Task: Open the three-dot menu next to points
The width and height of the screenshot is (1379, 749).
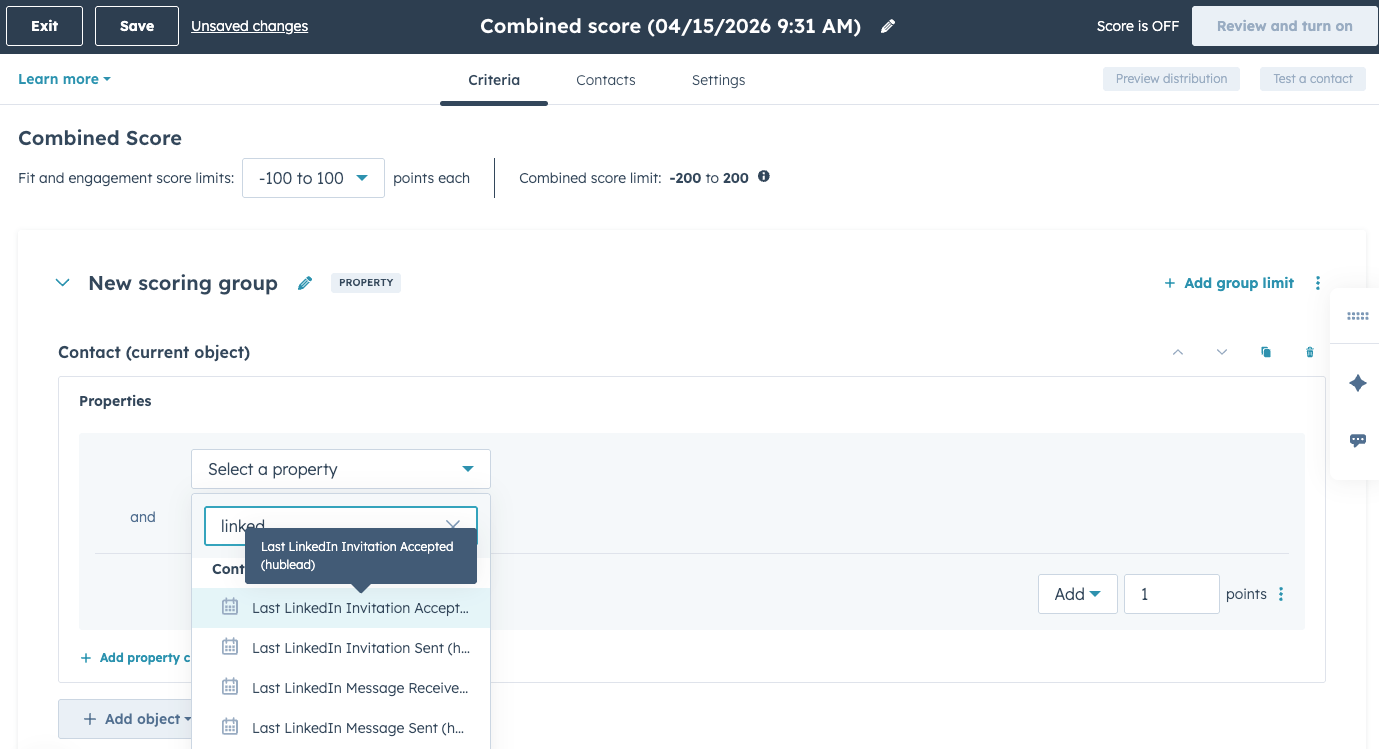Action: click(x=1281, y=594)
